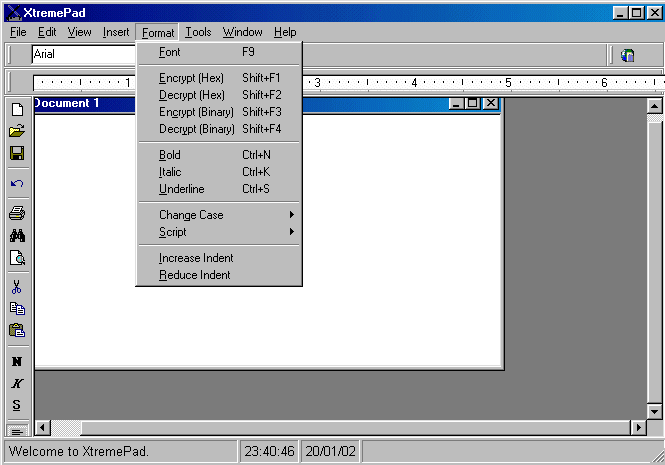Image resolution: width=665 pixels, height=465 pixels.
Task: Click the vertical scrollbar up arrow
Action: (x=654, y=106)
